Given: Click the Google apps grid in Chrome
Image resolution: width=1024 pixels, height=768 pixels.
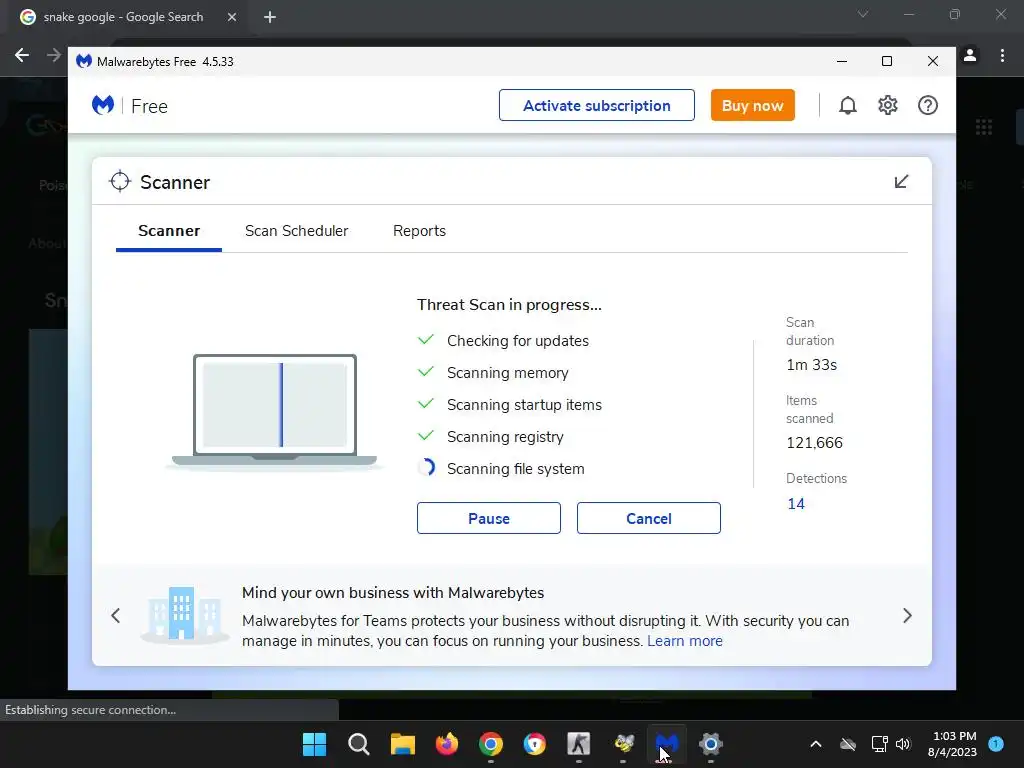Looking at the screenshot, I should pos(984,127).
